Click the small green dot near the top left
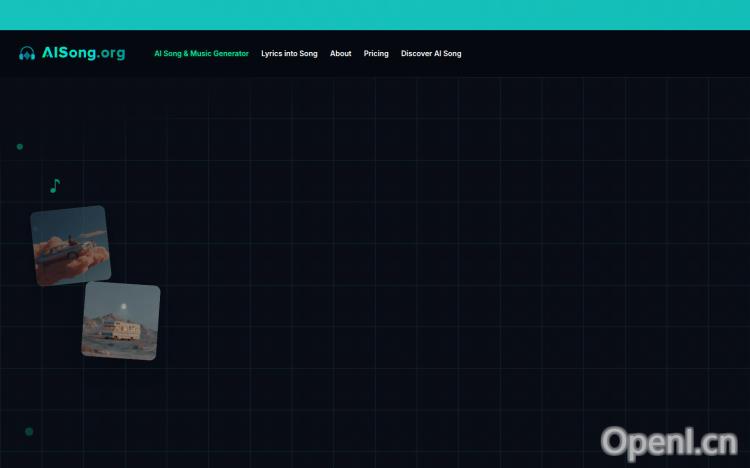 20,147
